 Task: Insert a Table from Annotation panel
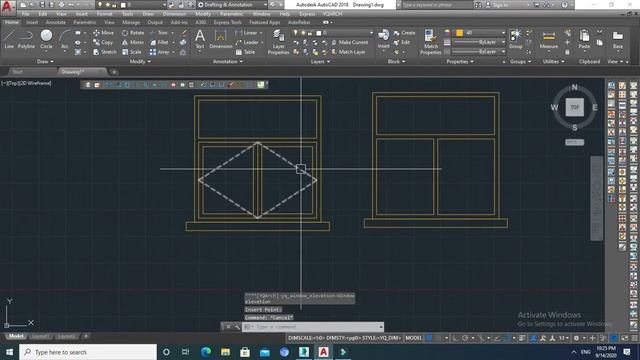pyautogui.click(x=245, y=52)
